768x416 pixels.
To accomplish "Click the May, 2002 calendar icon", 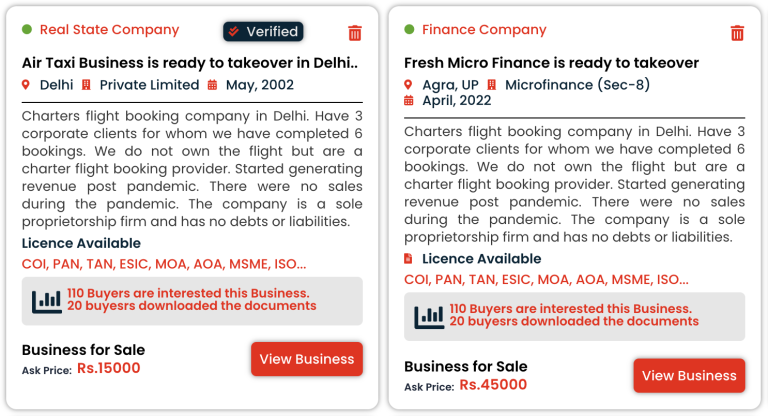I will click(212, 85).
